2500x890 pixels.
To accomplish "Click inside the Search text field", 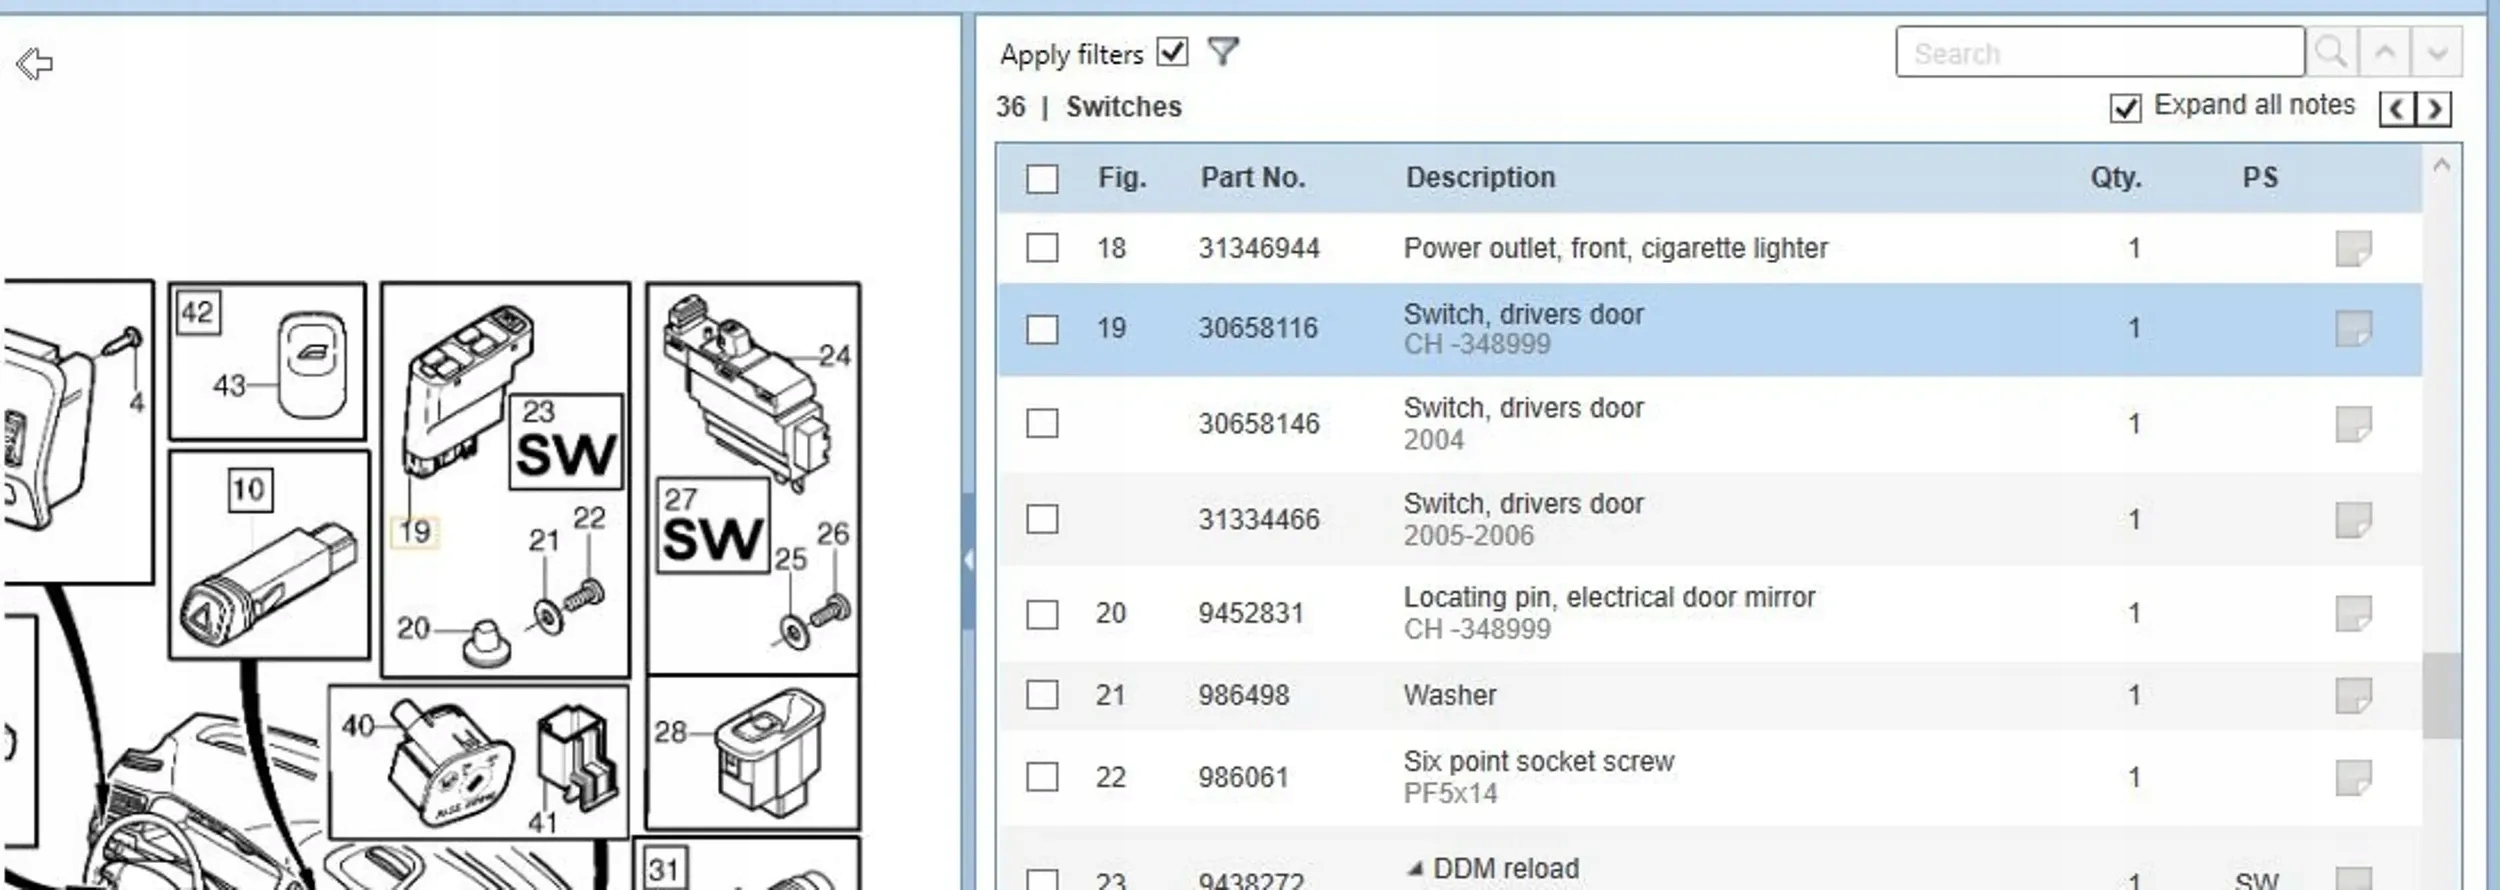I will pyautogui.click(x=2100, y=52).
